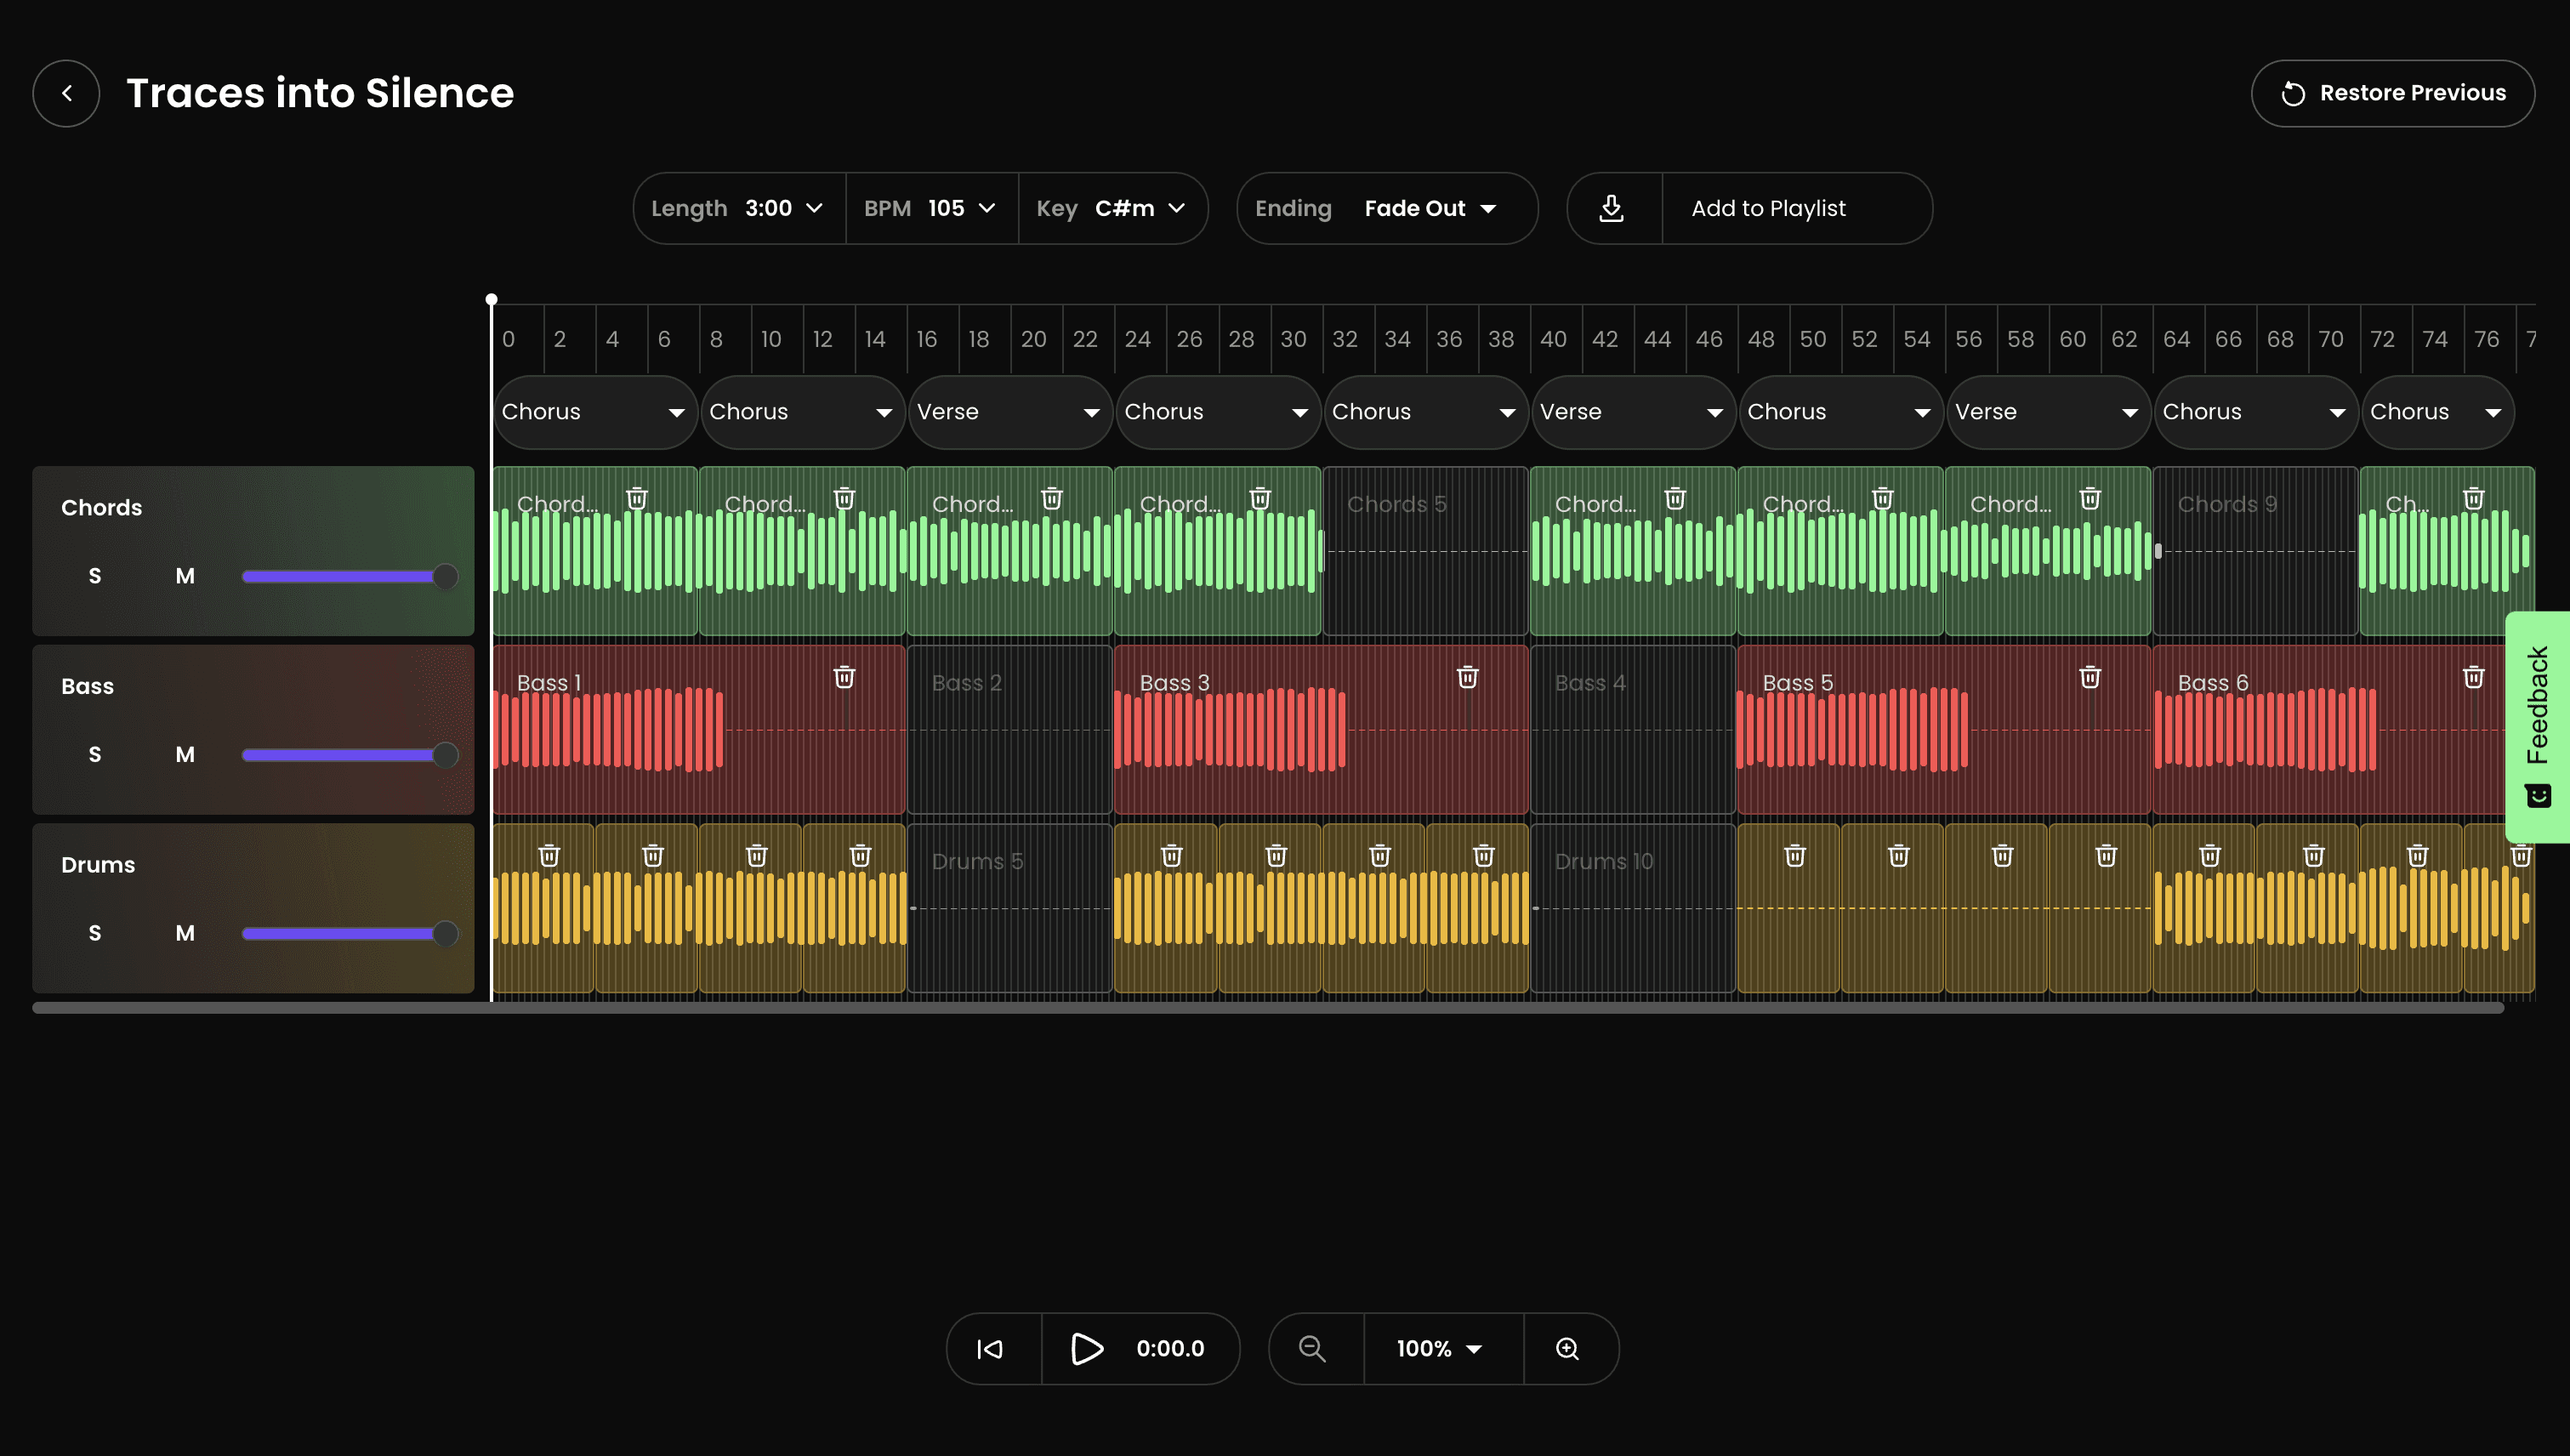Click the back arrow next to the title
The height and width of the screenshot is (1456, 2570).
pos(66,93)
